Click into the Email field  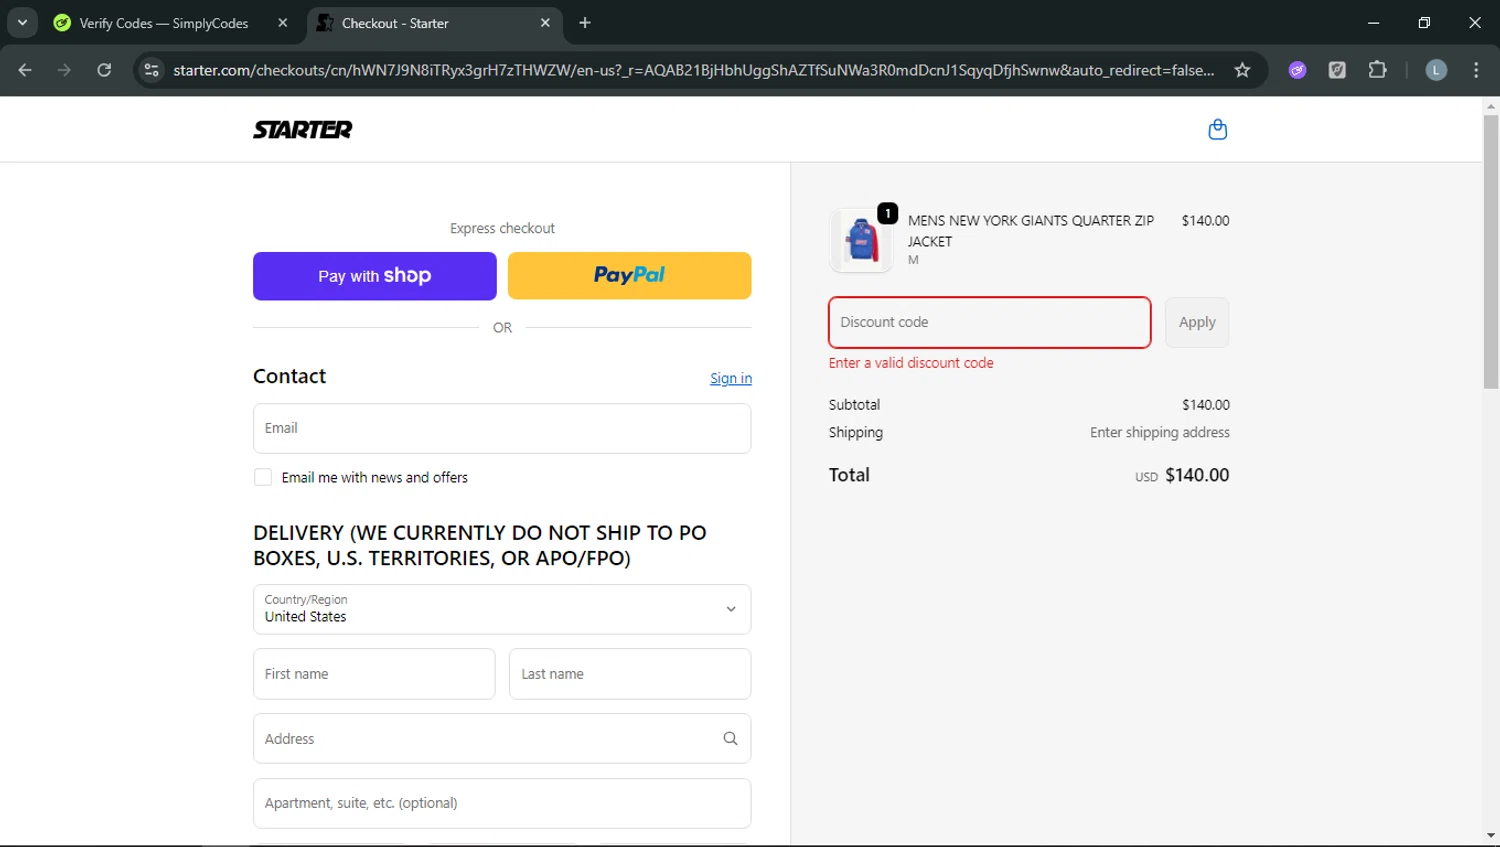pos(502,428)
